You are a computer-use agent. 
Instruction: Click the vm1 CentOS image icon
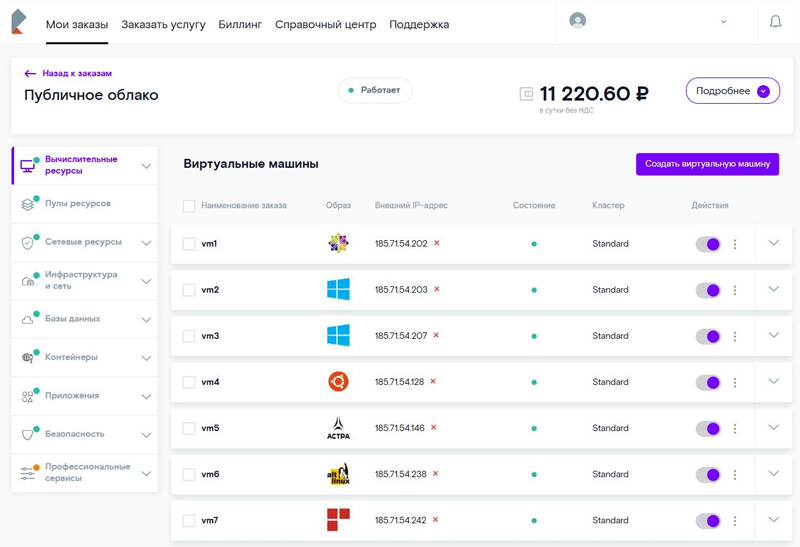[x=338, y=243]
